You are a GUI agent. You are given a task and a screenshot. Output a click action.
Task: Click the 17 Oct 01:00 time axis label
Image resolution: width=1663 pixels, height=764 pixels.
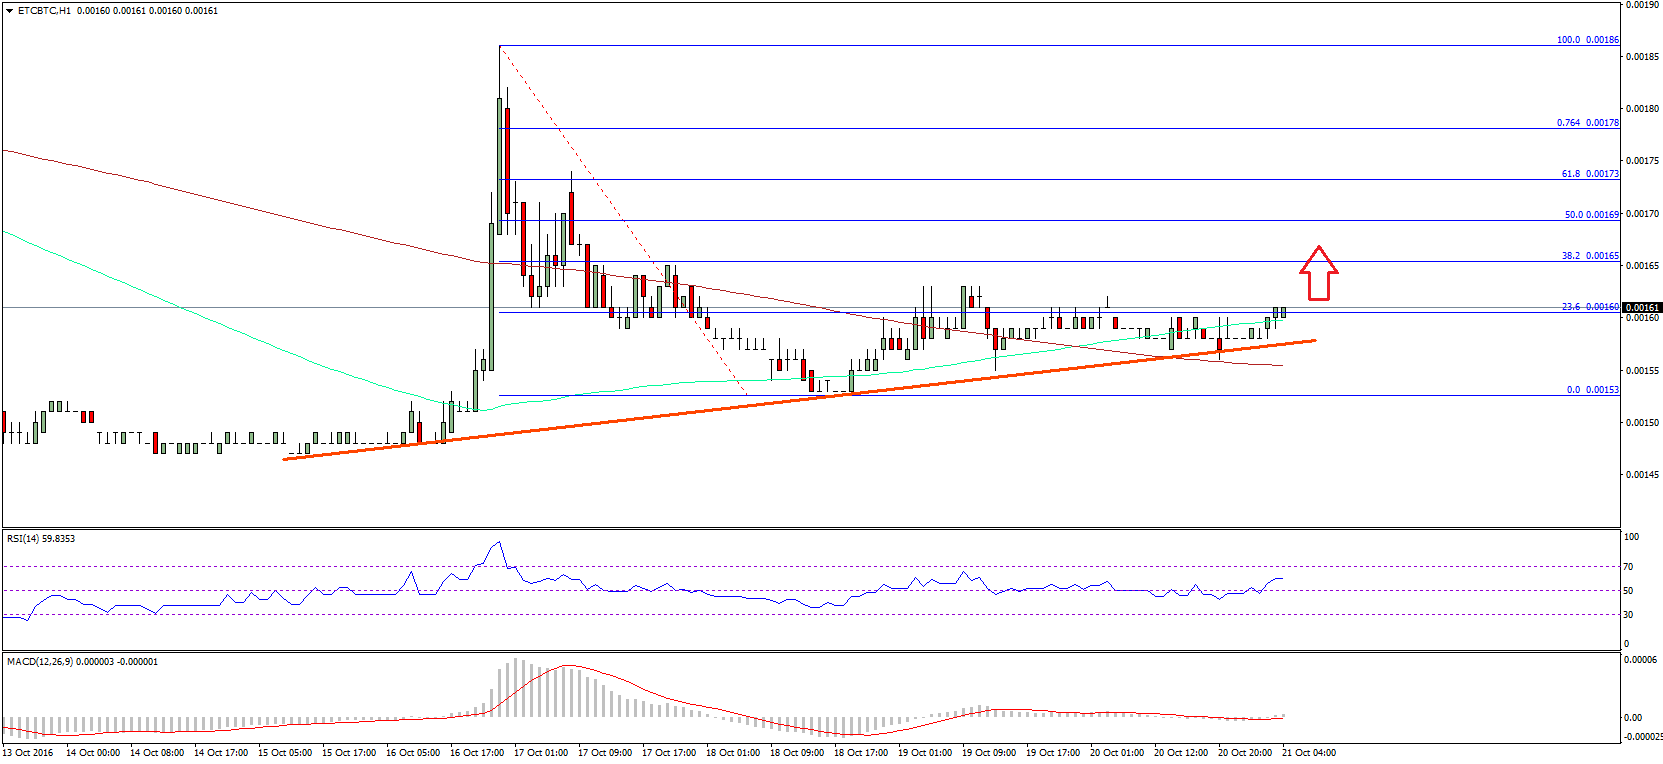pos(541,753)
